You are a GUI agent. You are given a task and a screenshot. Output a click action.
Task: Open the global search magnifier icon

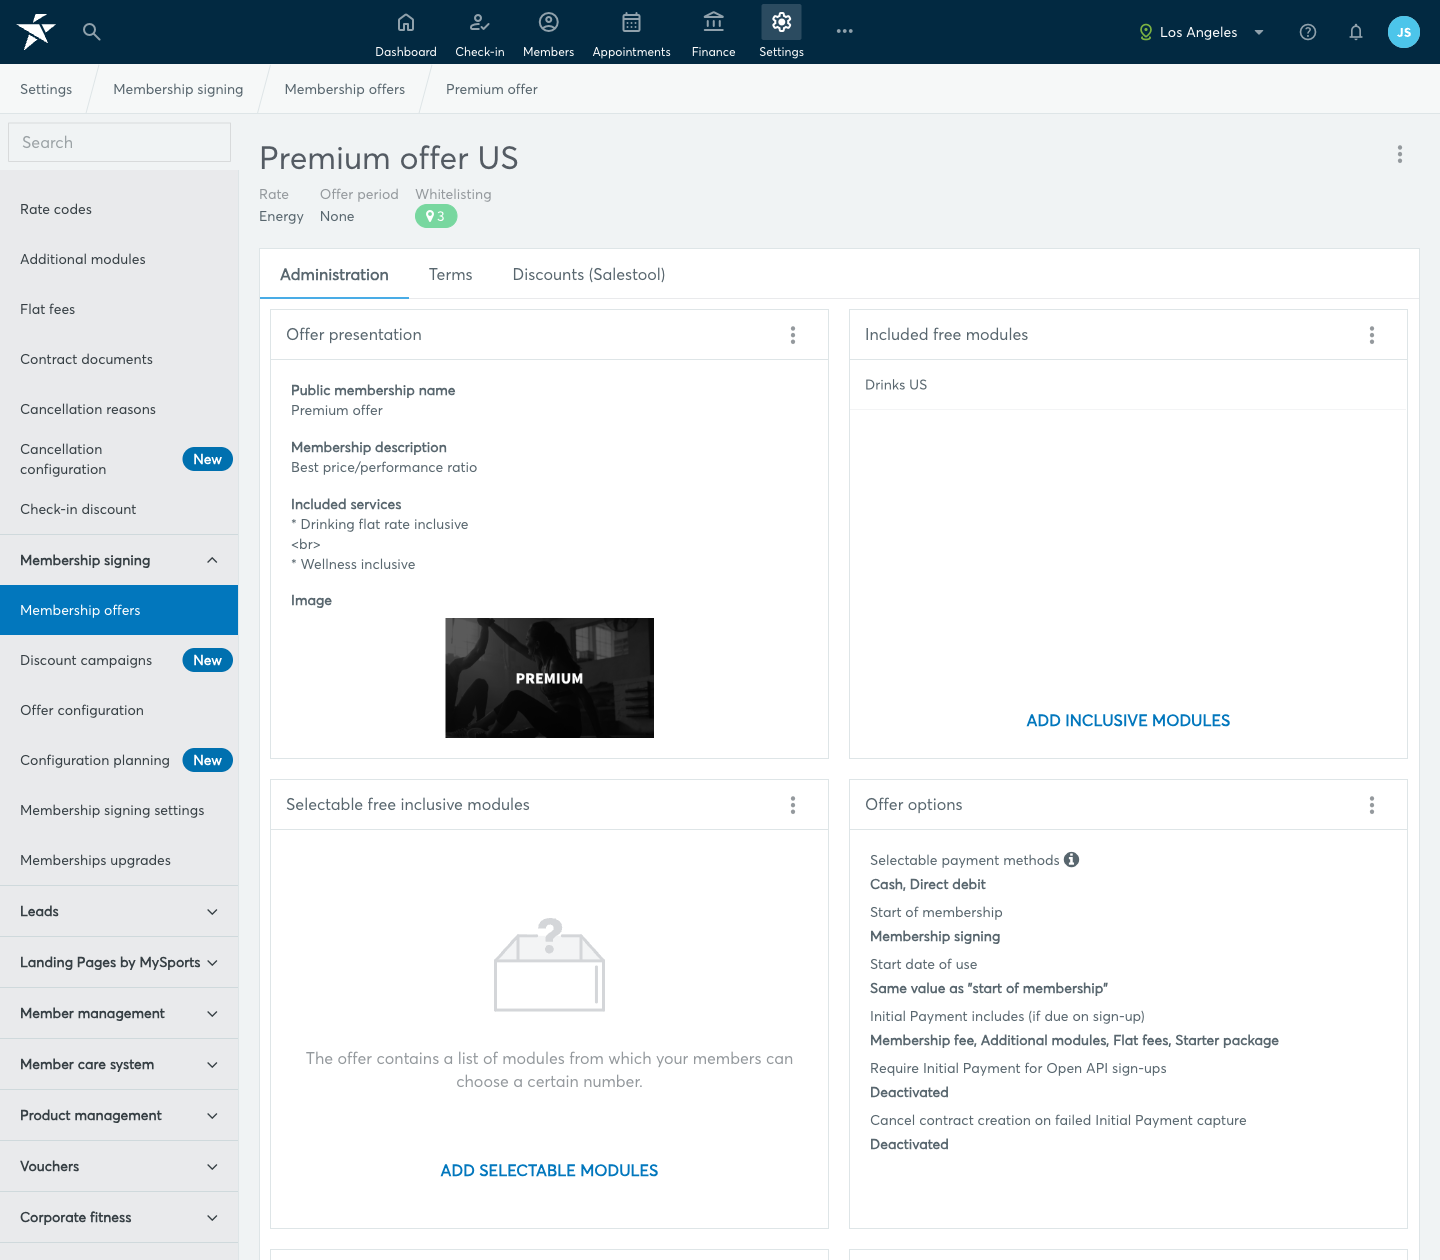click(92, 32)
